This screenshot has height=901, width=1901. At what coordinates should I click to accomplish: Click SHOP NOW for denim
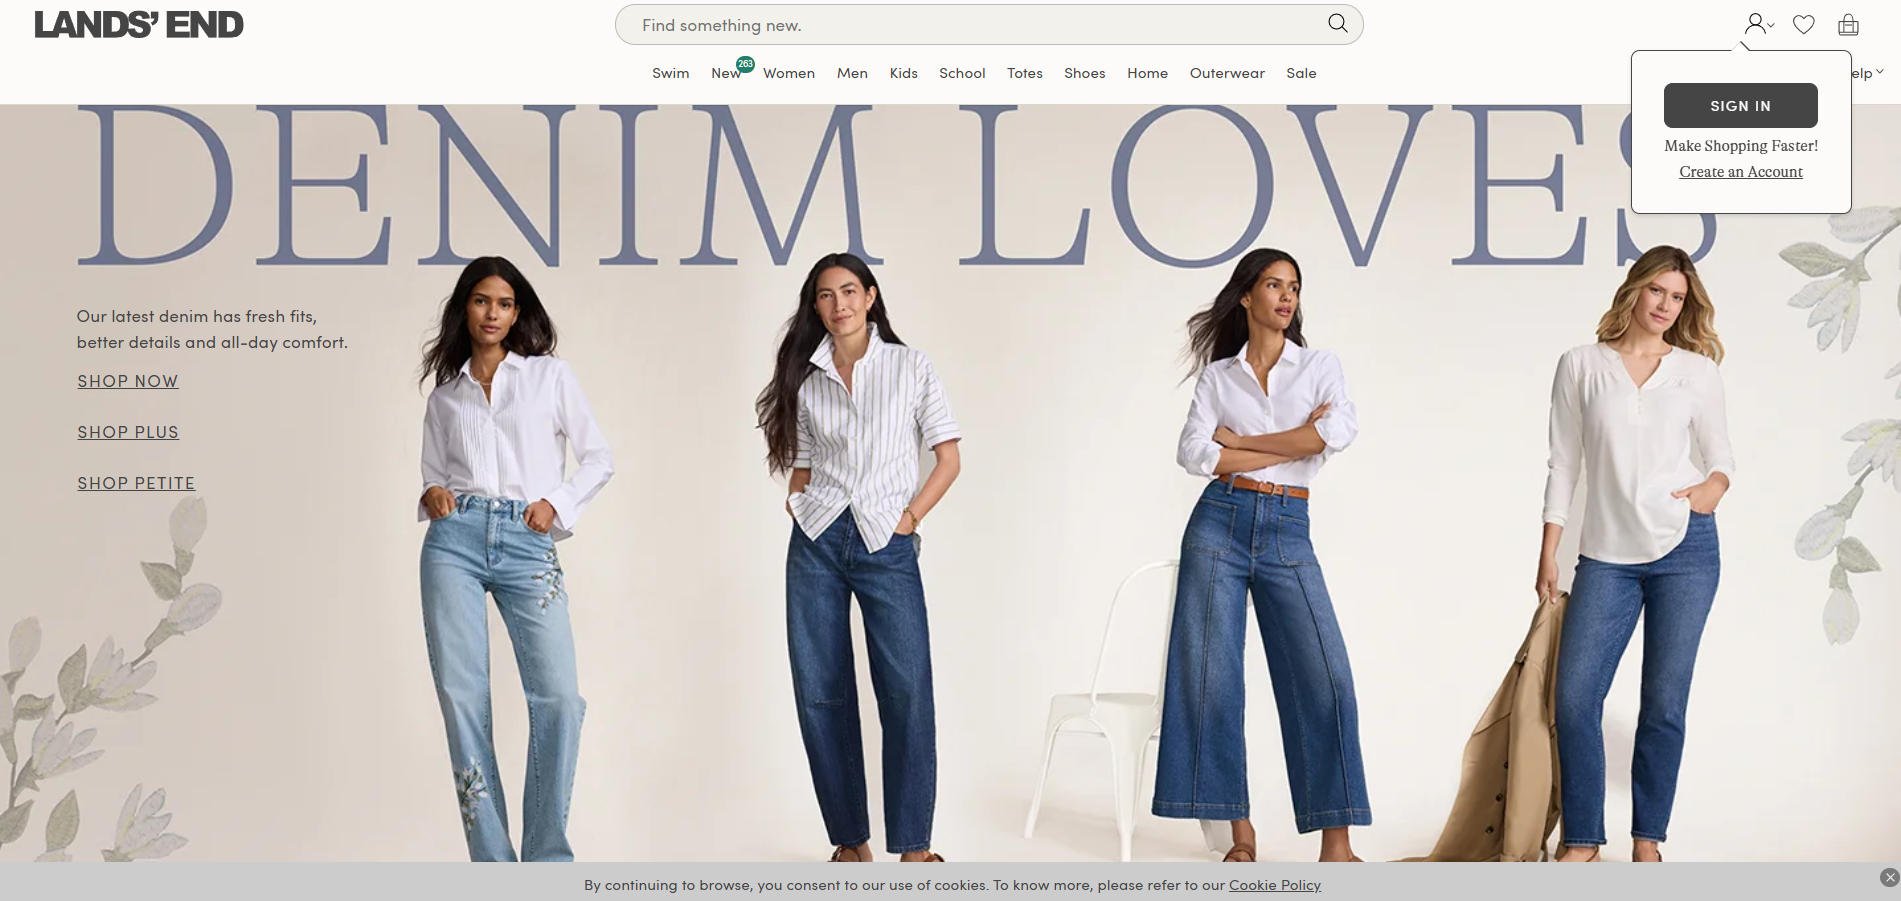[127, 381]
